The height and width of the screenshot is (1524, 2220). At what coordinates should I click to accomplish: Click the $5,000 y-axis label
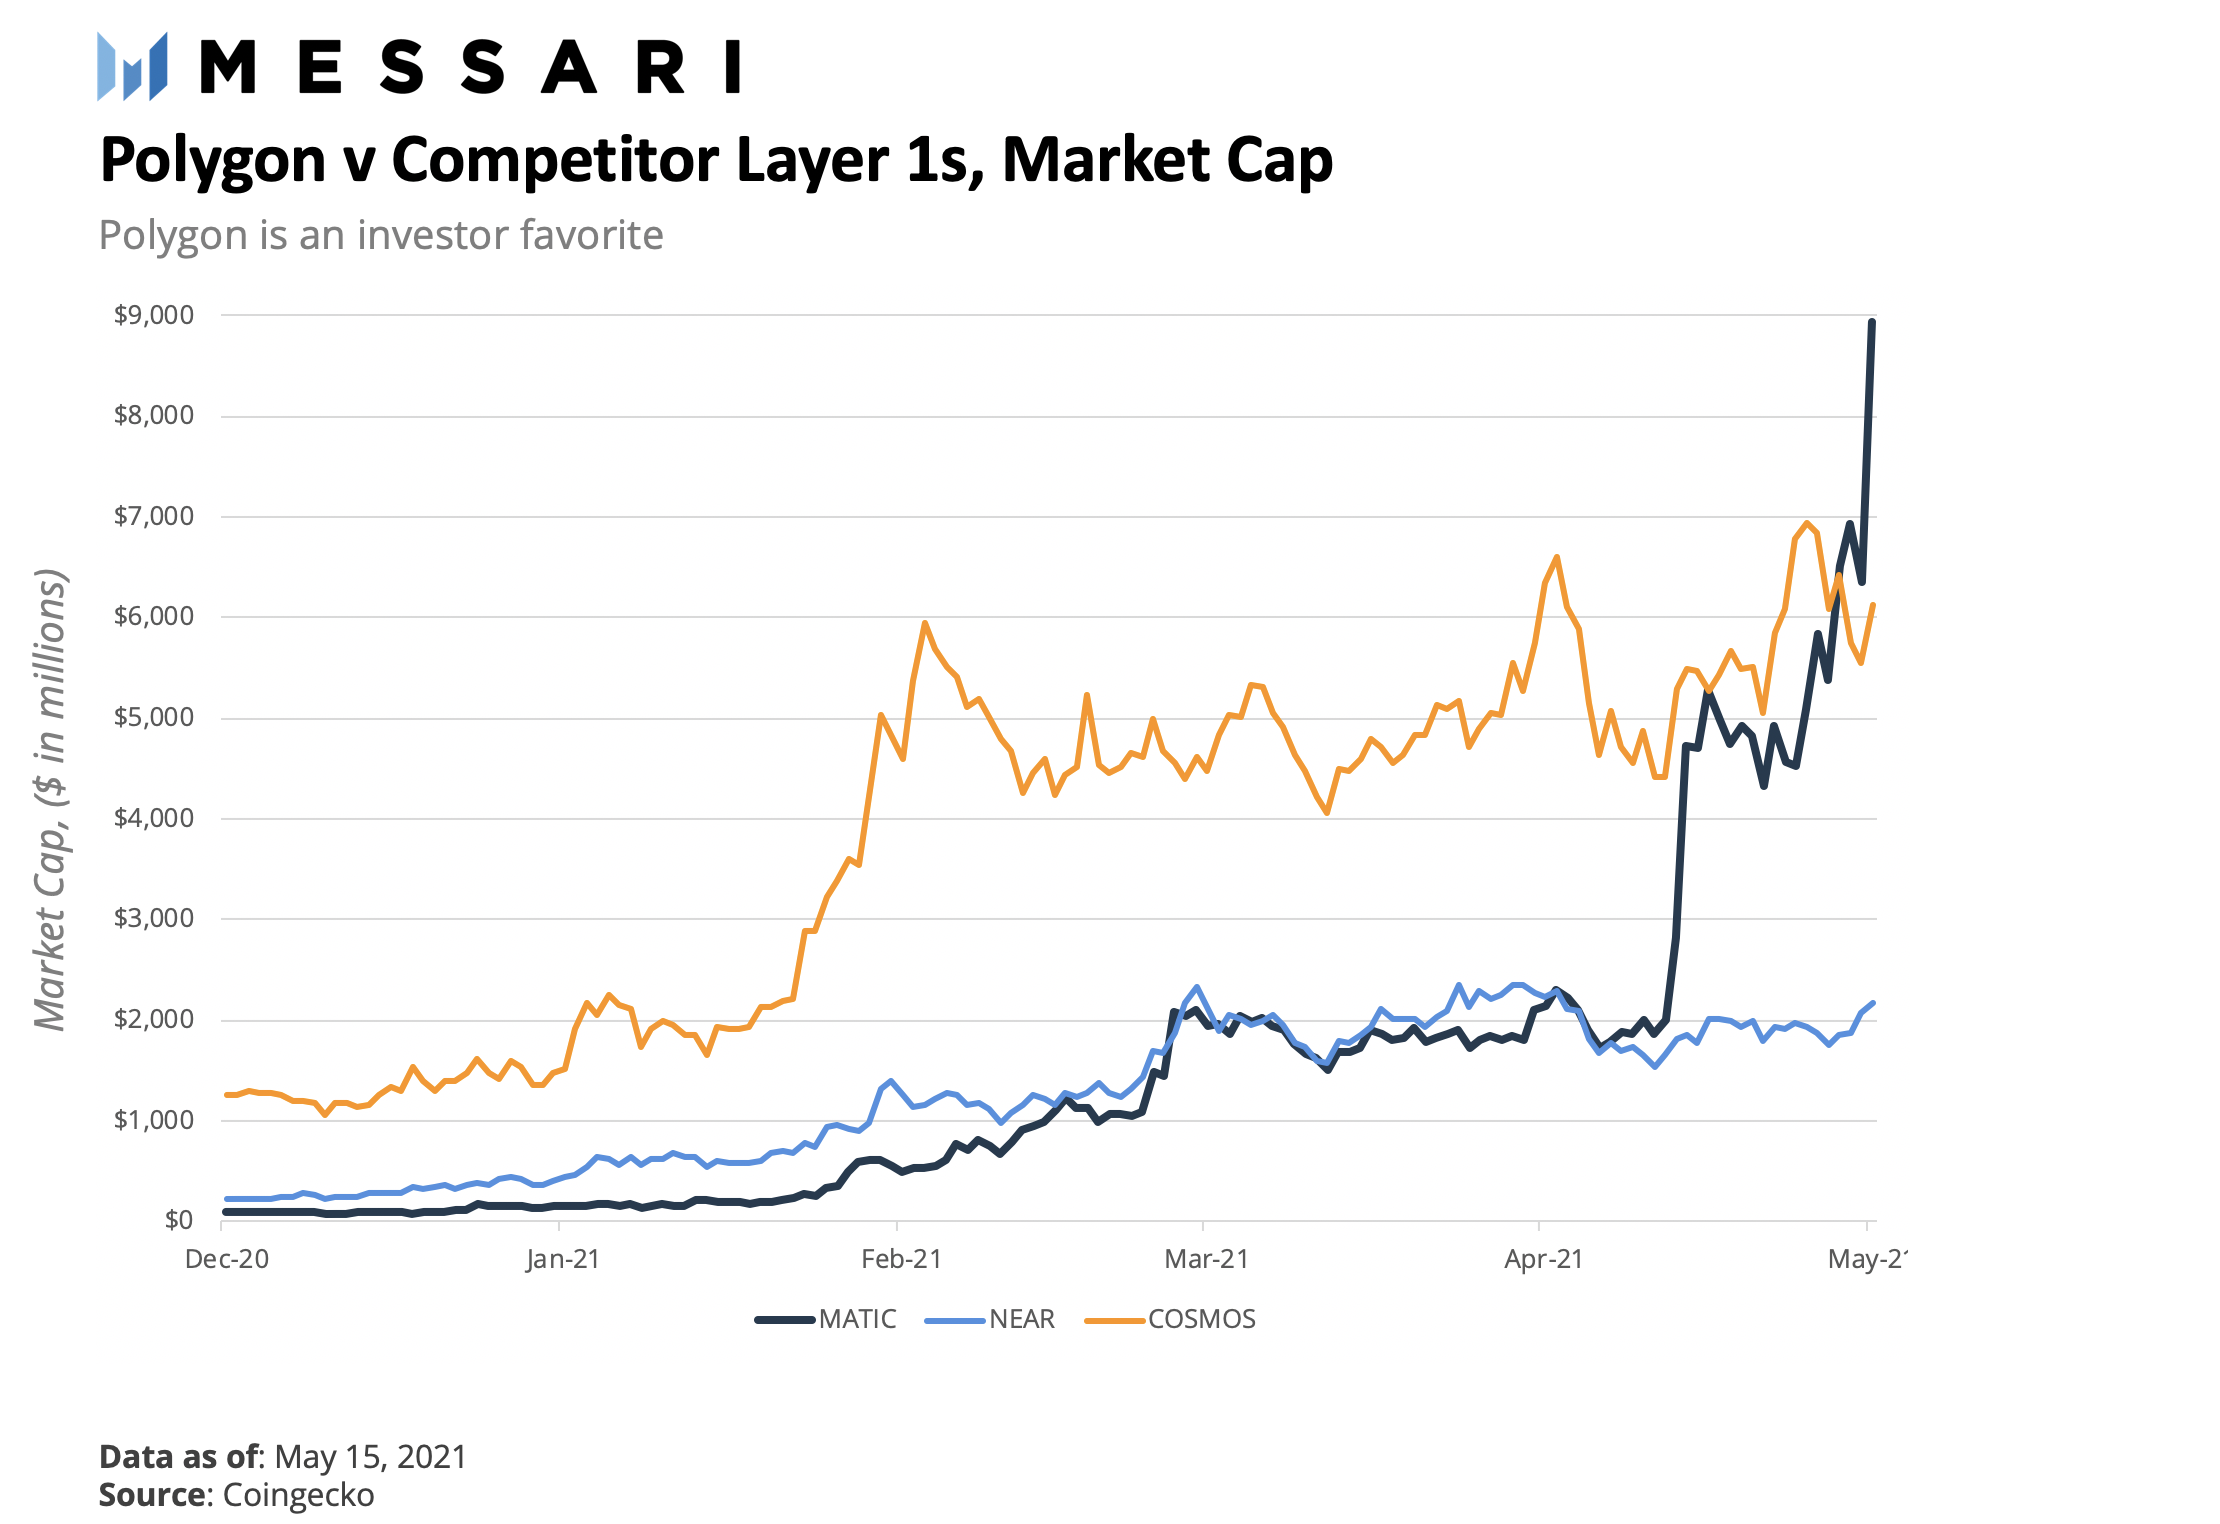pos(154,717)
